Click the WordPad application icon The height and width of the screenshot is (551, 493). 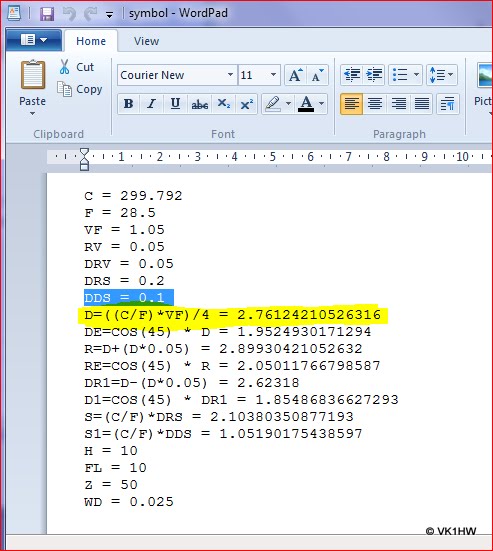[x=14, y=13]
